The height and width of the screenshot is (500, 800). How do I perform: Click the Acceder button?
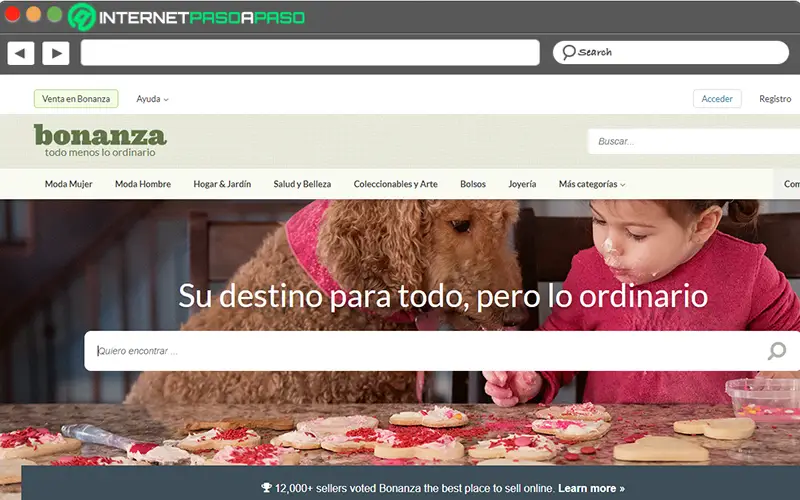coord(717,99)
